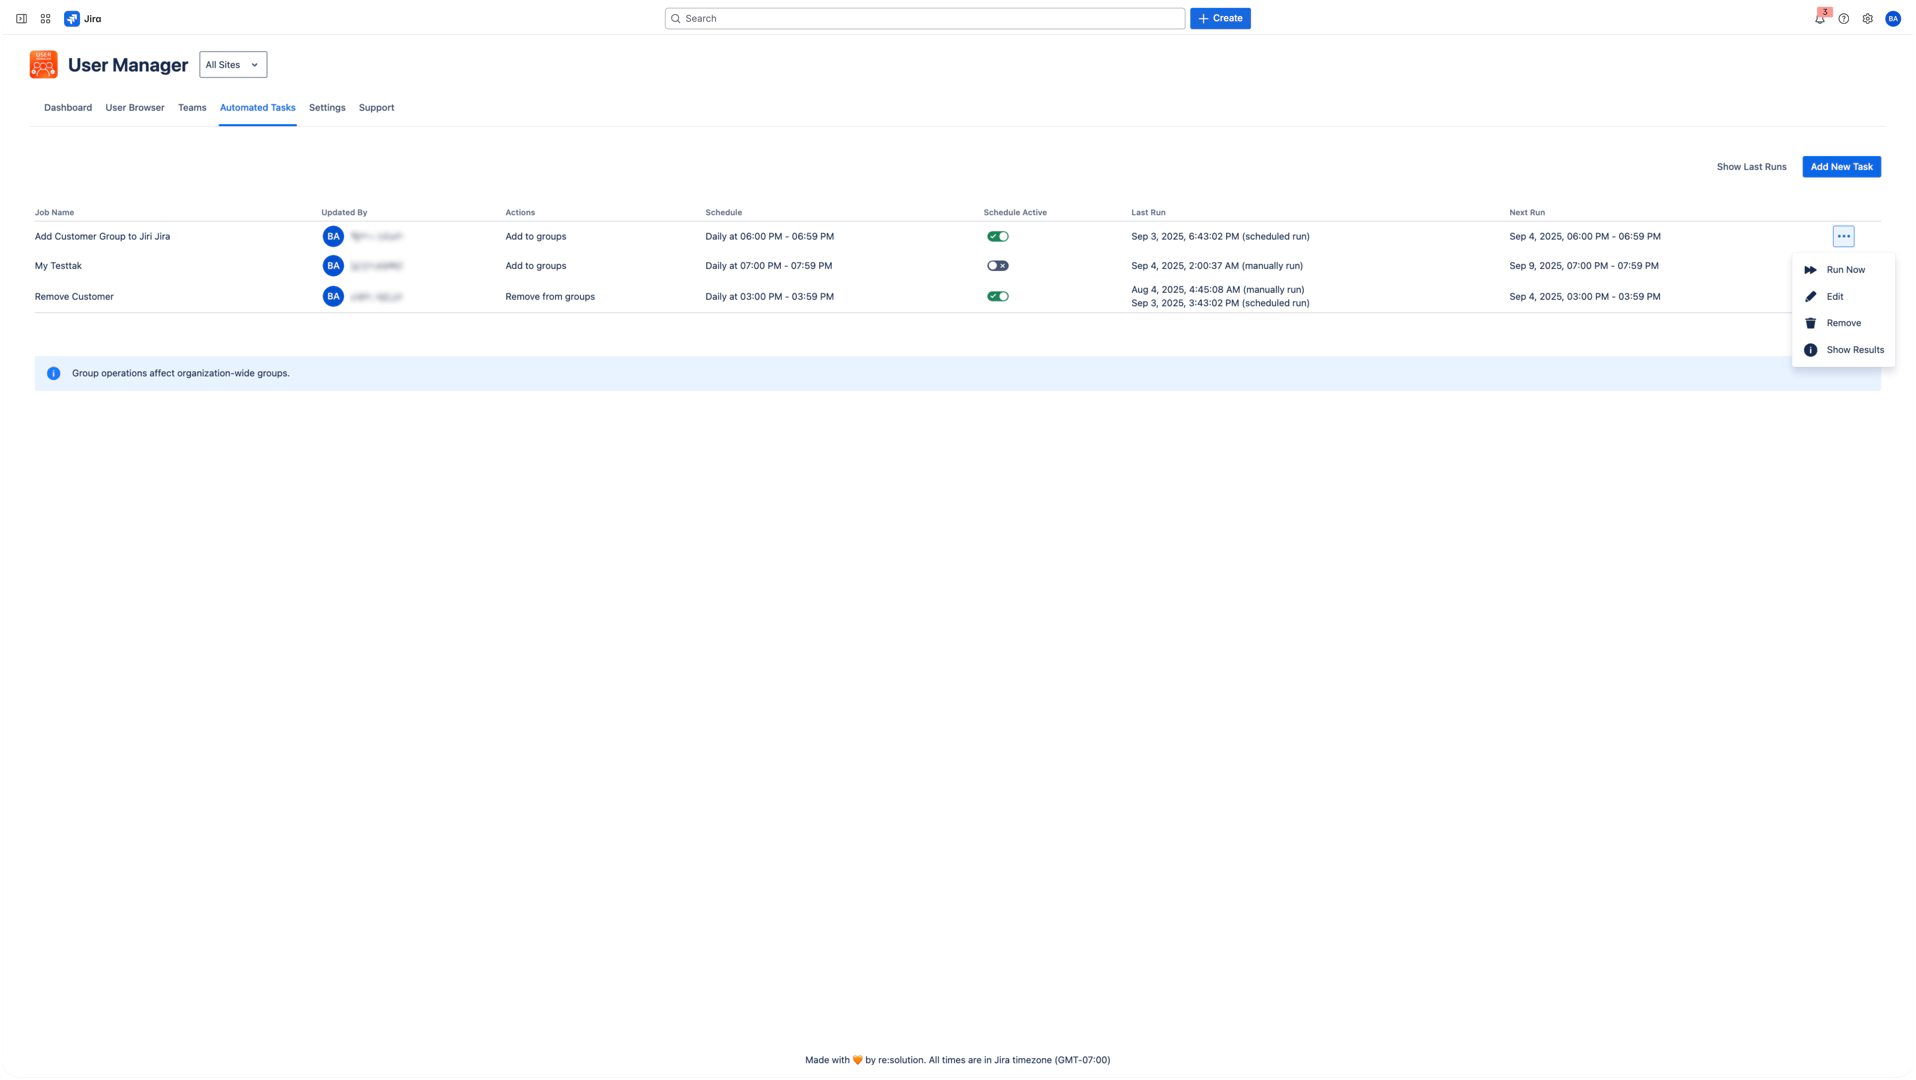
Task: Open the All Sites dropdown
Action: pyautogui.click(x=232, y=64)
